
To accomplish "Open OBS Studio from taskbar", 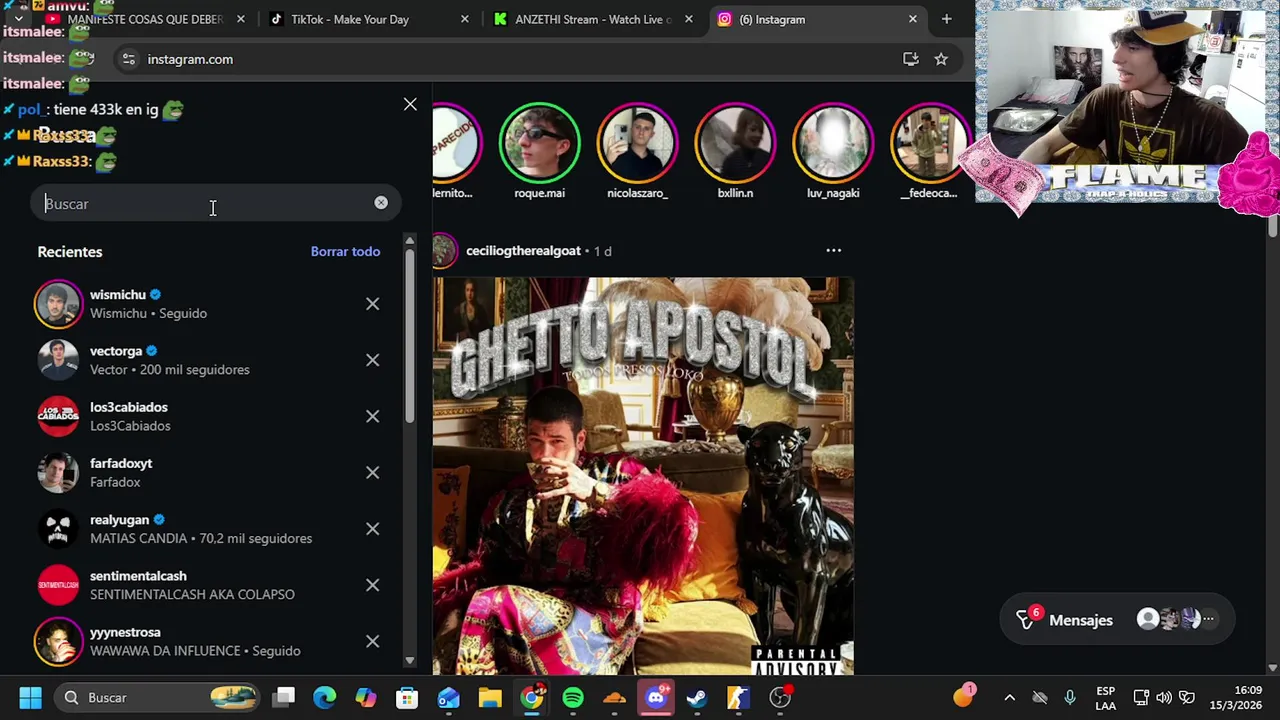I will coord(780,698).
